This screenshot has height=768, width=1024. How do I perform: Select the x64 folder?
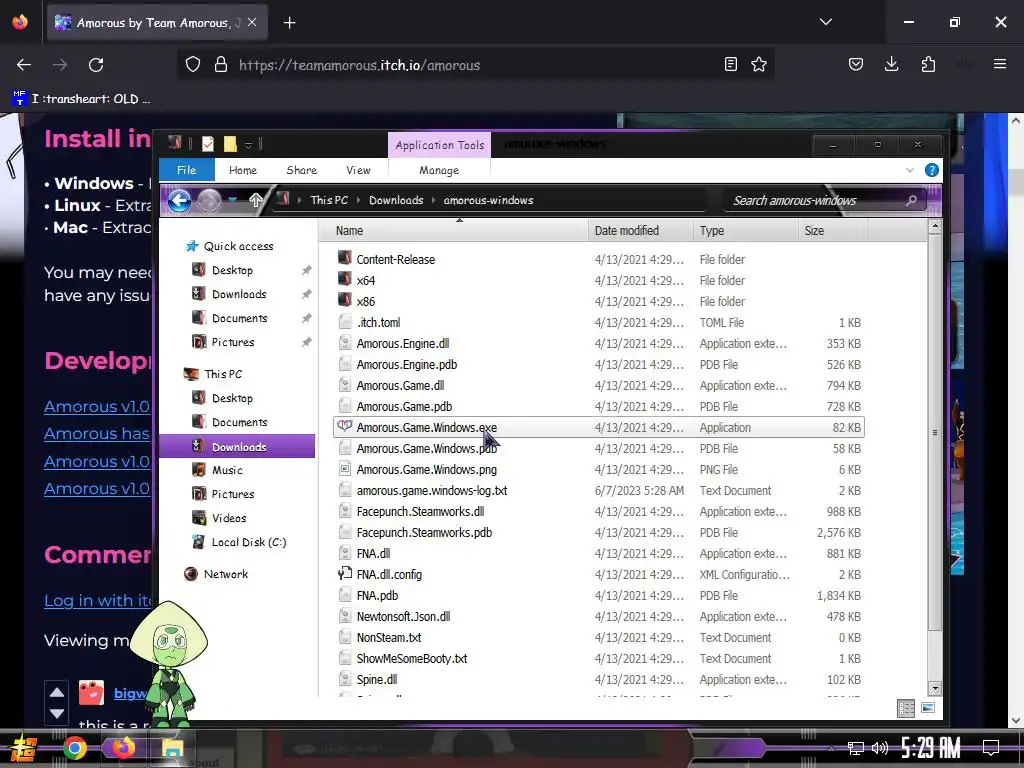coord(366,281)
